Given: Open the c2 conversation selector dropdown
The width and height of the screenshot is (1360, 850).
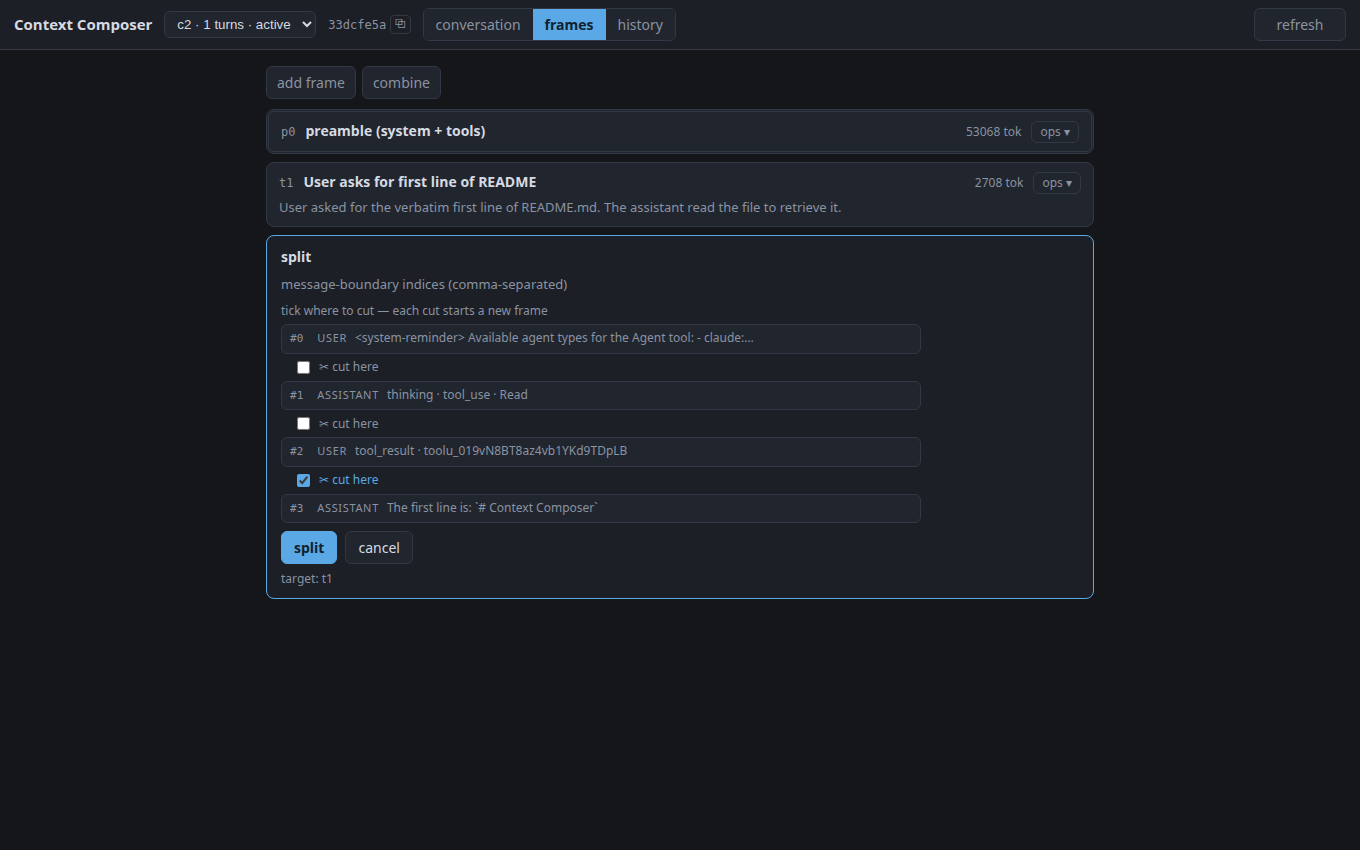Looking at the screenshot, I should click(x=240, y=25).
